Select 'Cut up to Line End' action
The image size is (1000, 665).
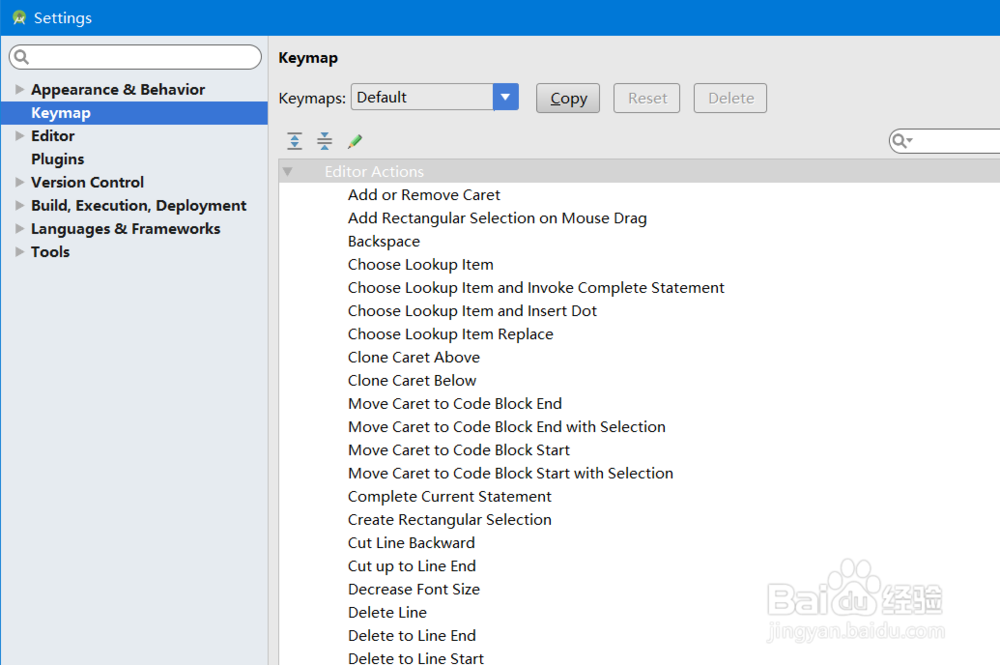pyautogui.click(x=412, y=566)
